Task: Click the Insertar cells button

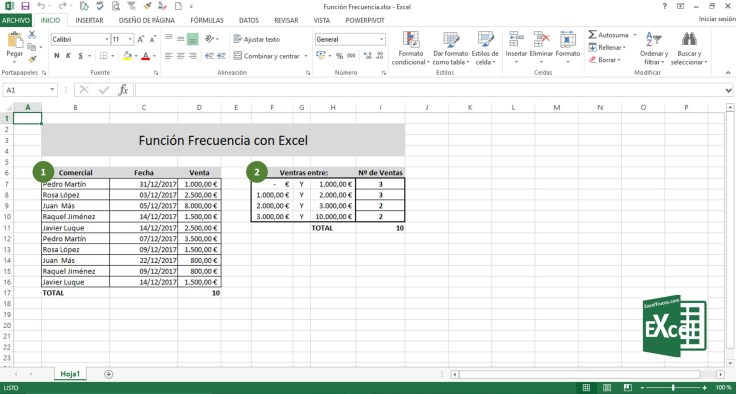Action: click(516, 48)
